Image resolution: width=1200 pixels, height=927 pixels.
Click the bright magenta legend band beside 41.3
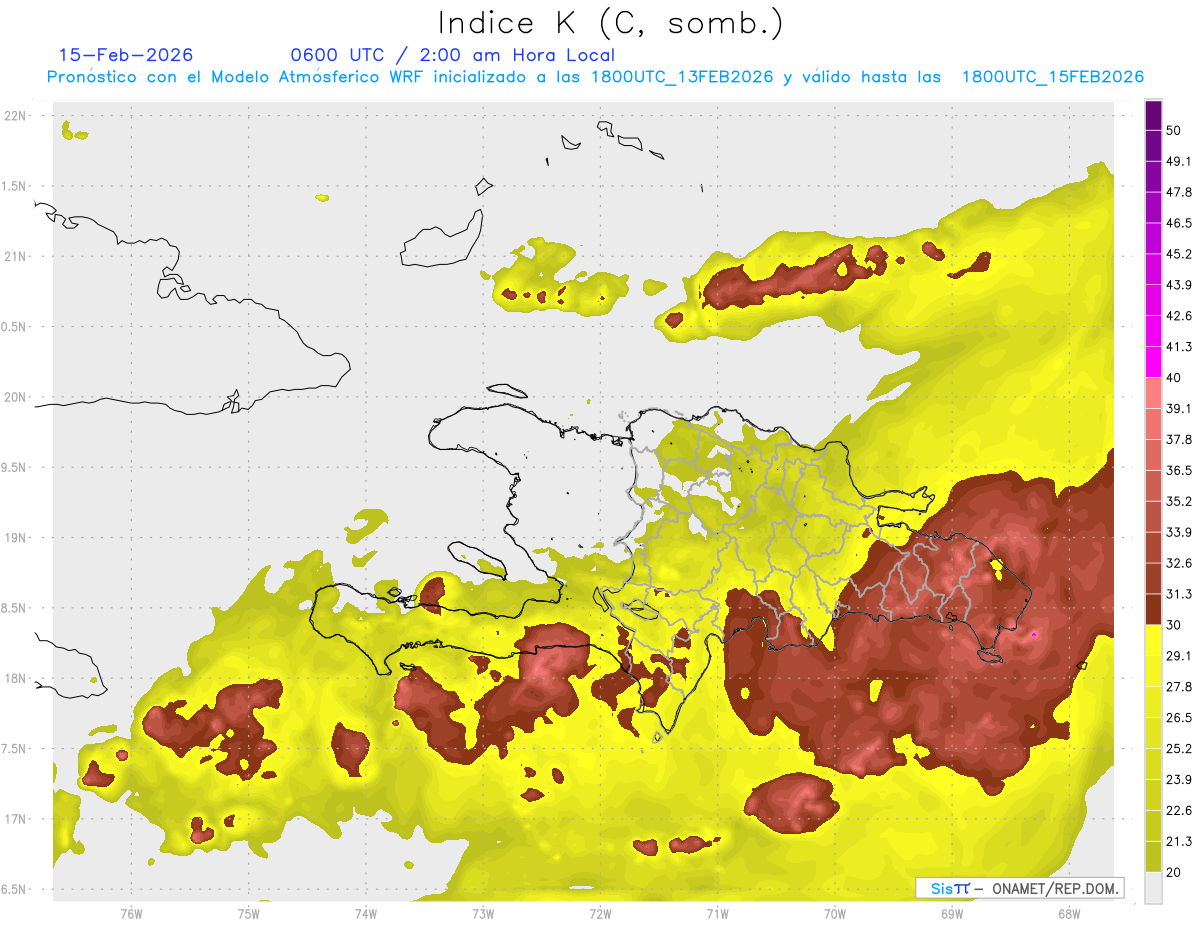click(x=1153, y=362)
